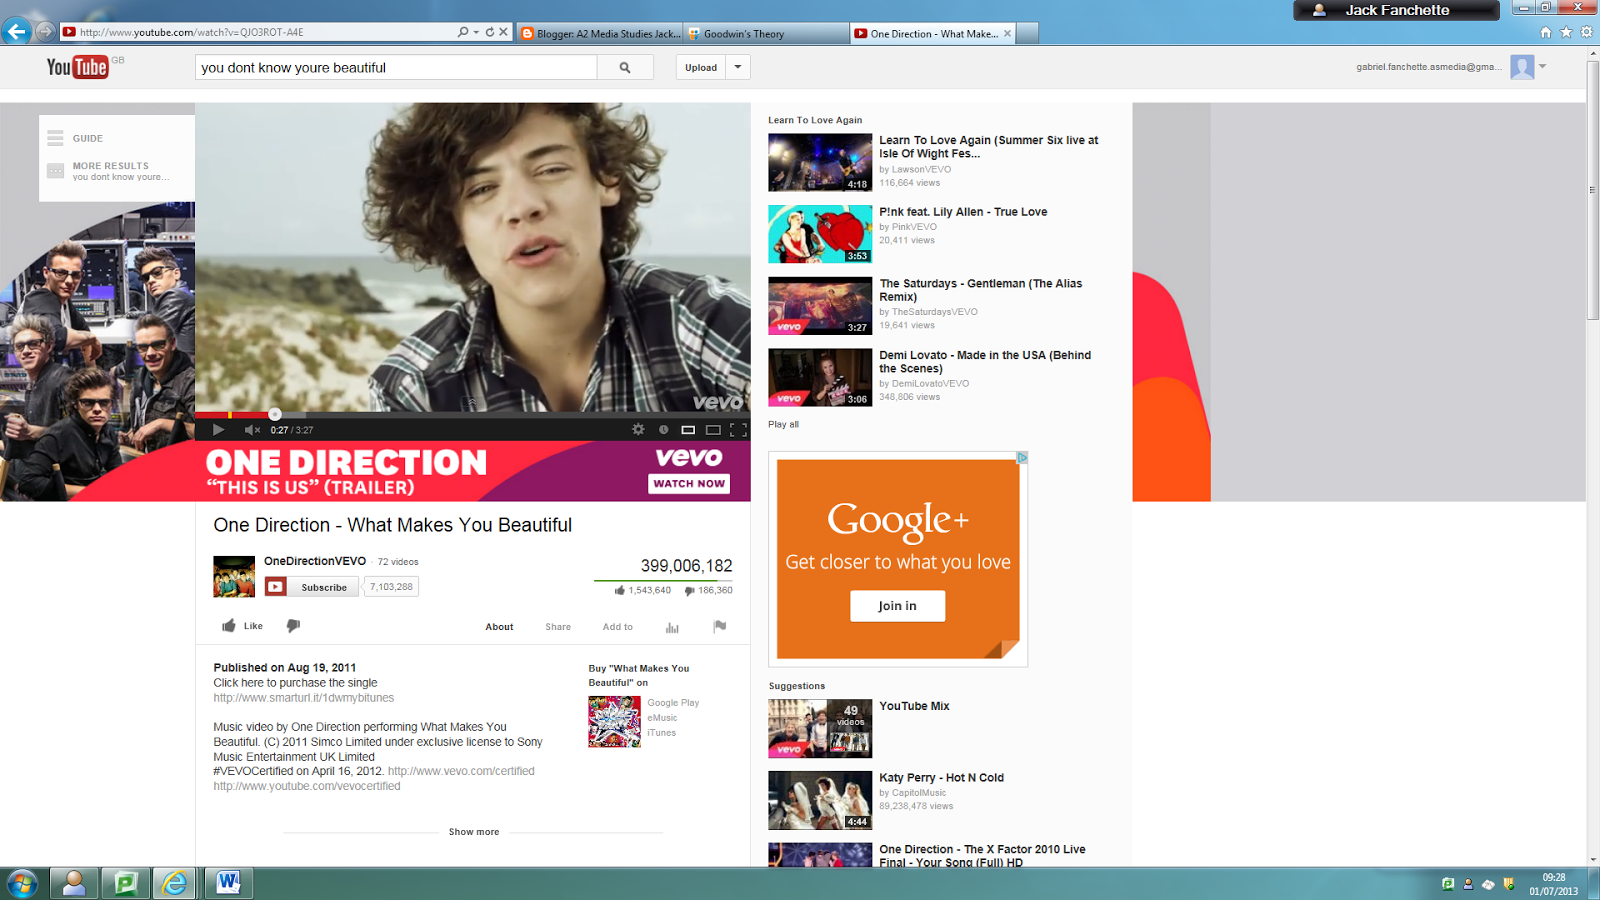Open P!nk feat. Lily Allen True Love thumbnail
The height and width of the screenshot is (900, 1600).
point(820,234)
